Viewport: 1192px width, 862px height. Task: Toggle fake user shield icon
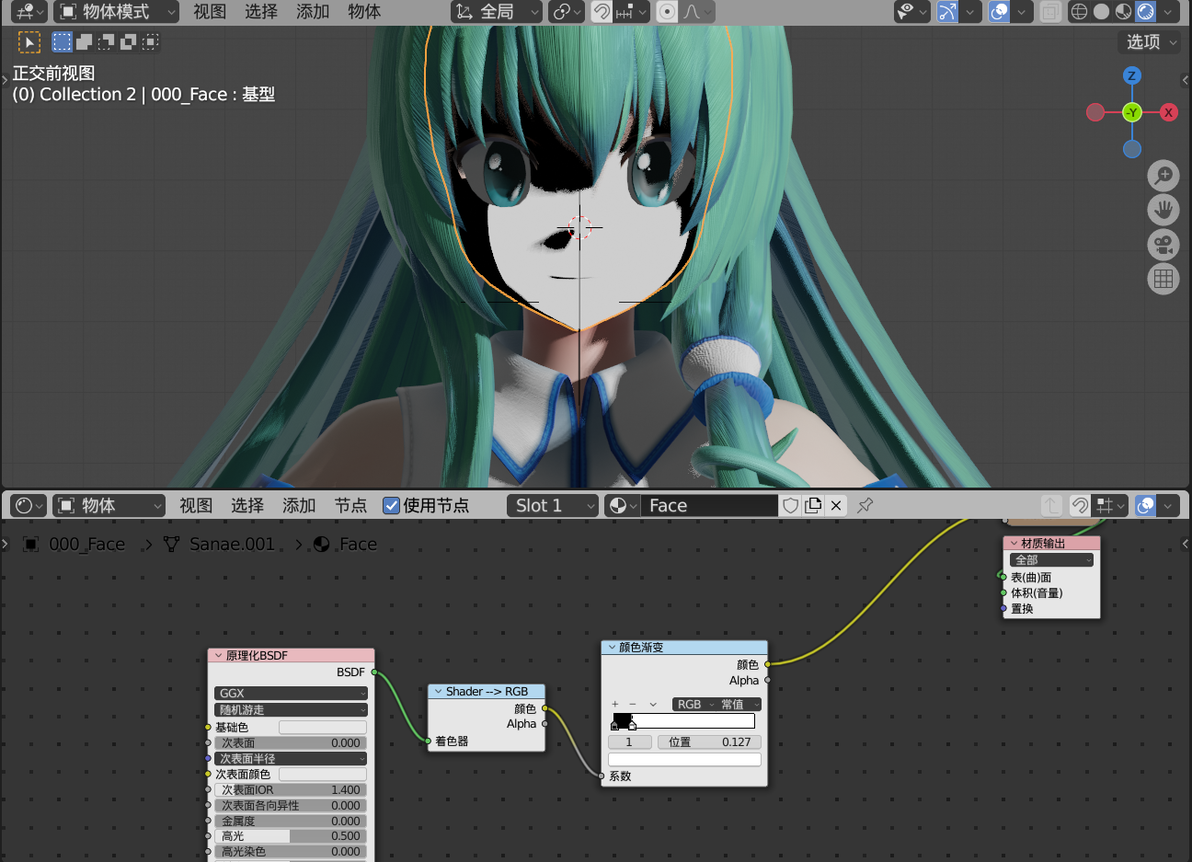[791, 505]
